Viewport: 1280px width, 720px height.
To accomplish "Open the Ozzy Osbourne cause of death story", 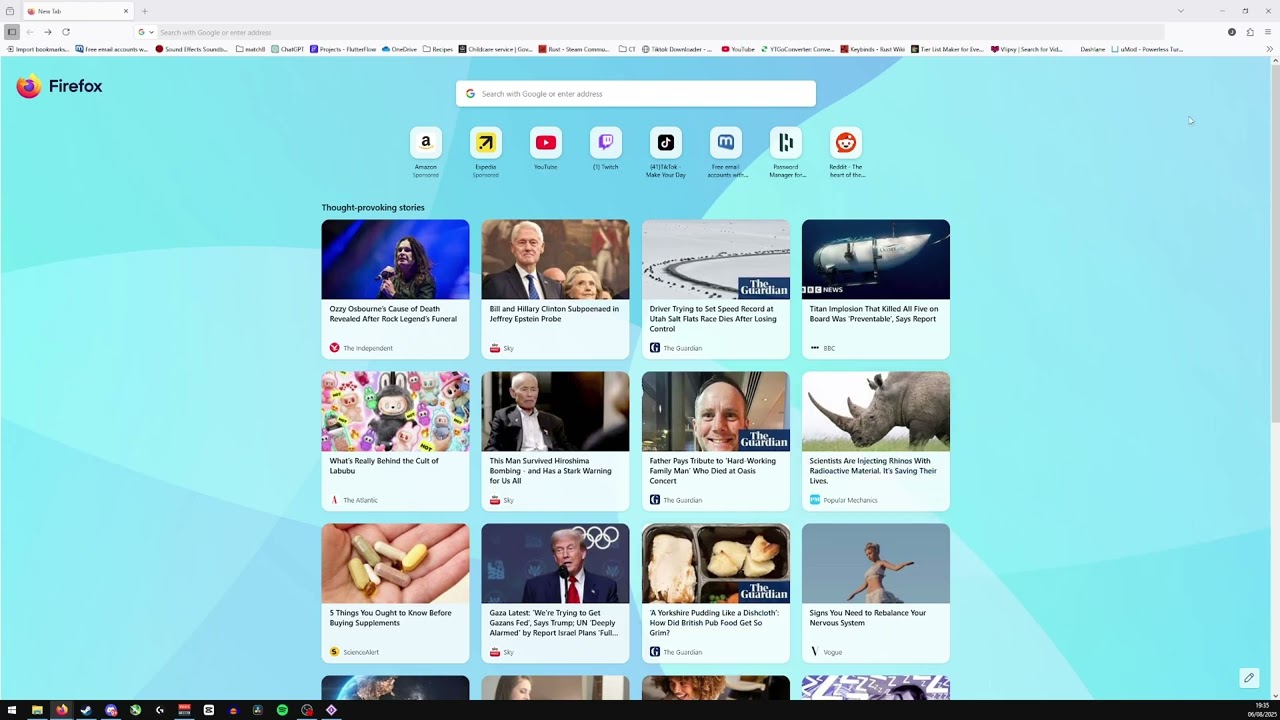I will pyautogui.click(x=395, y=289).
